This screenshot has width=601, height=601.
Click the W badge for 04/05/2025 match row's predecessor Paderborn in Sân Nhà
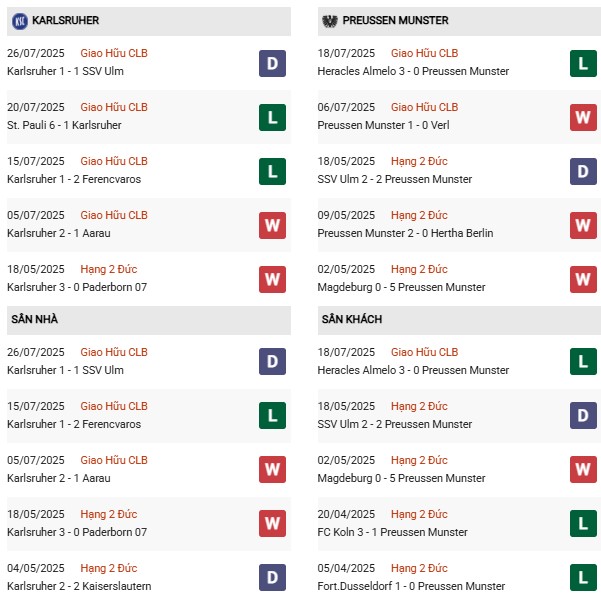pos(272,523)
